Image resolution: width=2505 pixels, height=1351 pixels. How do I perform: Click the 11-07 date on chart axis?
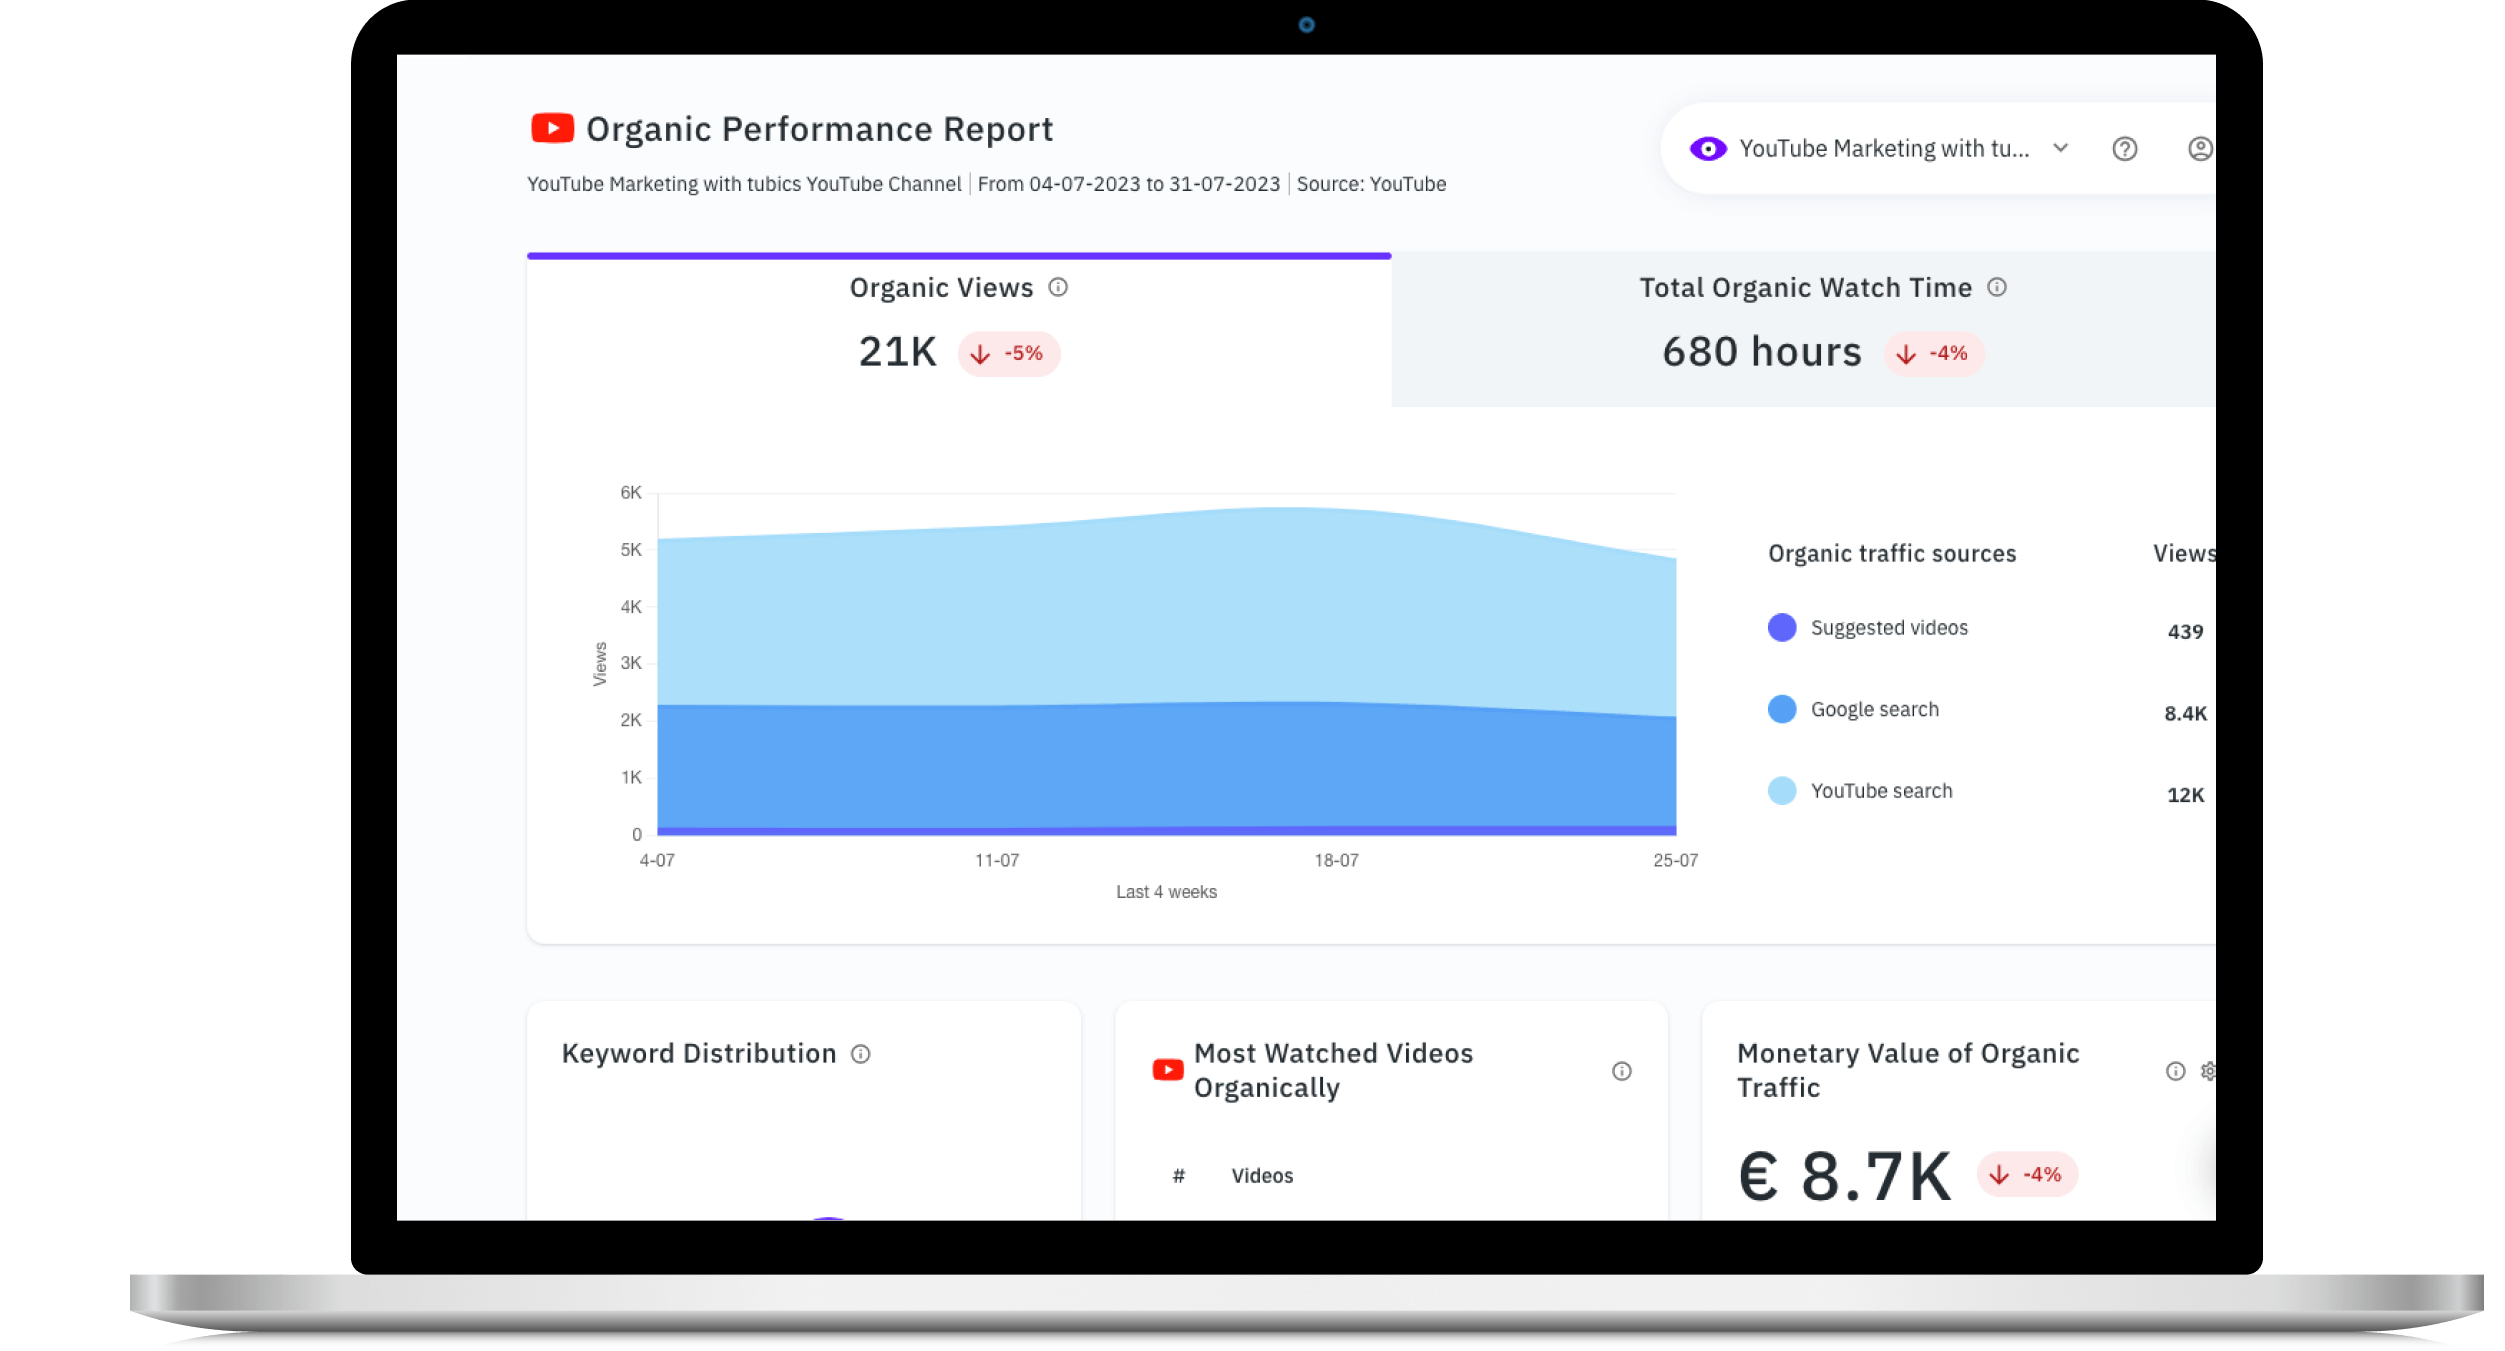(x=997, y=861)
